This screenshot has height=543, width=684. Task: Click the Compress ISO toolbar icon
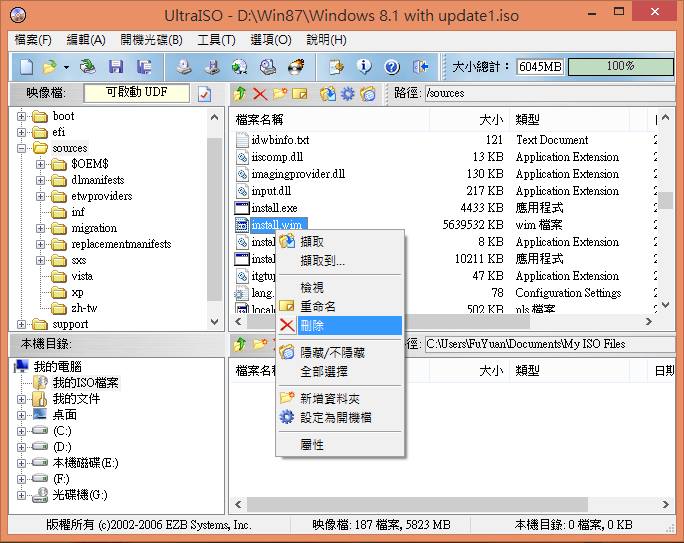click(212, 67)
